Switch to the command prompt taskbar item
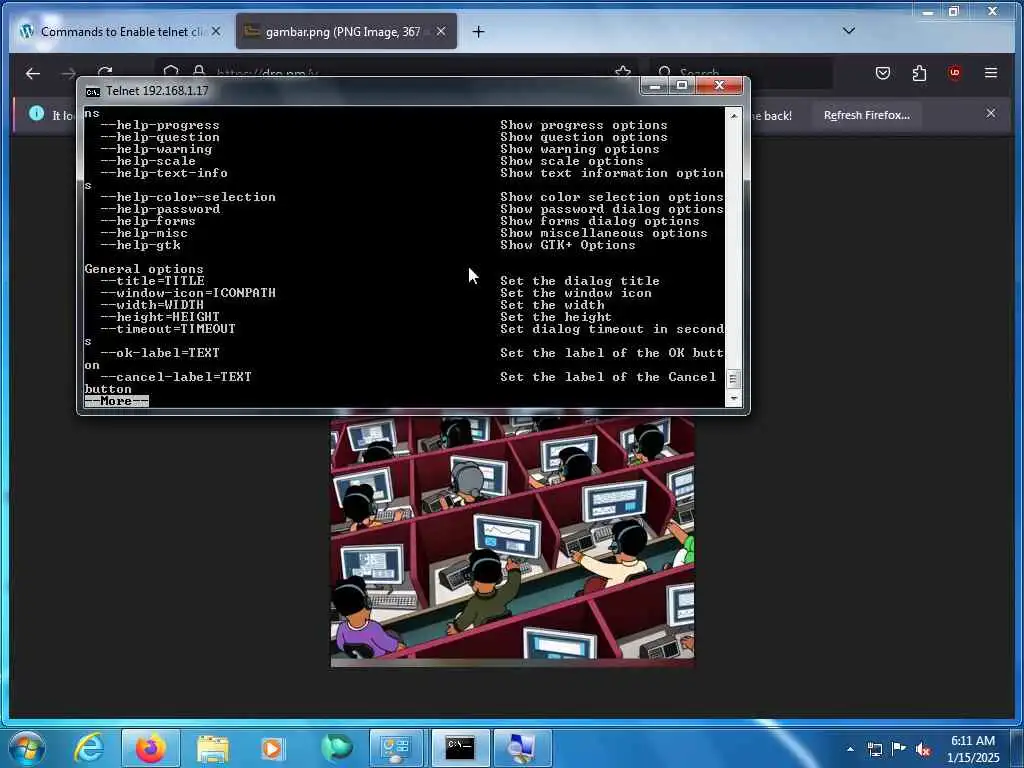 (x=460, y=748)
